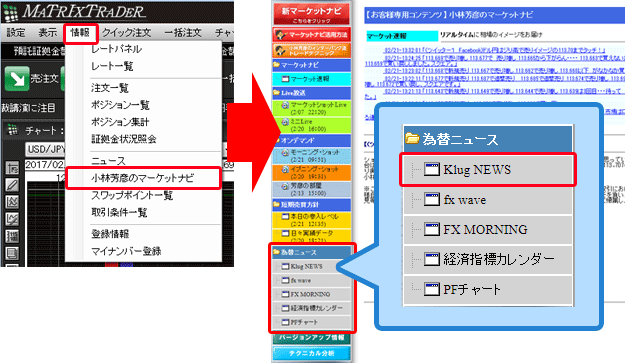Select the pencil drawing tool in chart sidebar
The image size is (625, 363).
[x=12, y=185]
